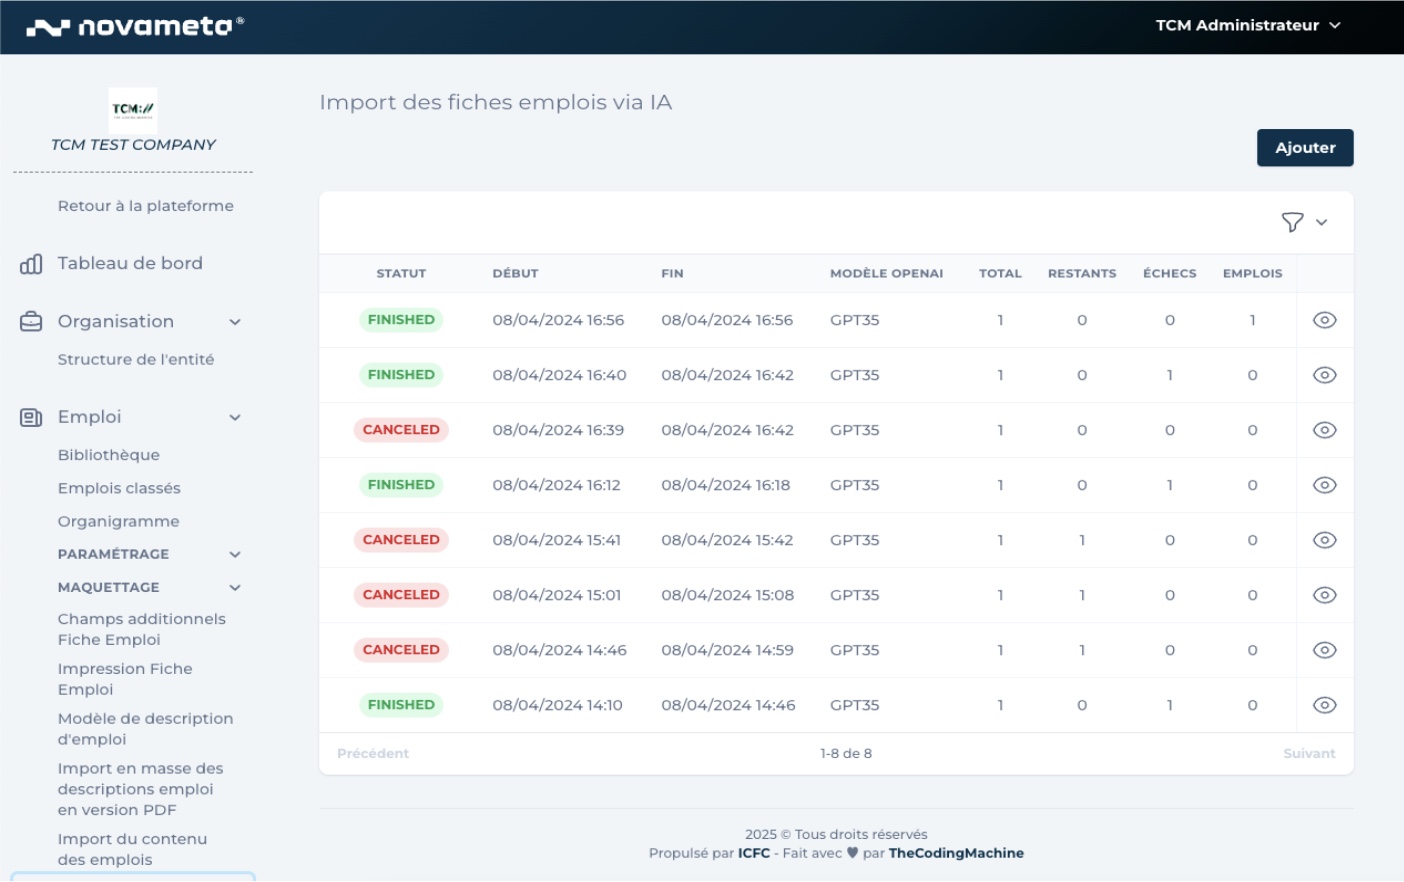Collapse the Emploi section chevron
This screenshot has width=1404, height=882.
point(235,418)
